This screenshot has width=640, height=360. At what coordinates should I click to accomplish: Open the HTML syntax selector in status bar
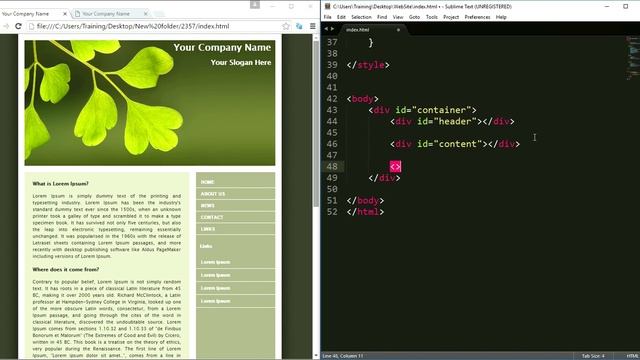coord(632,356)
